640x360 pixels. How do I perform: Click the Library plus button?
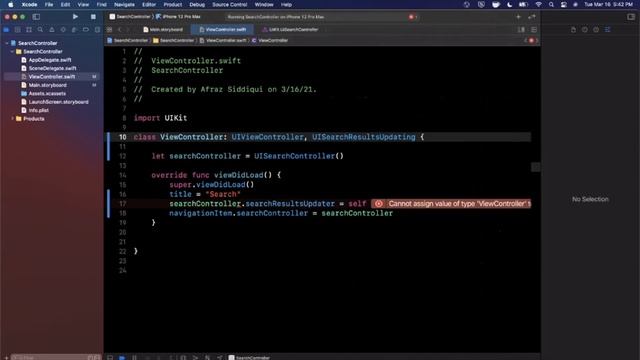[x=518, y=17]
